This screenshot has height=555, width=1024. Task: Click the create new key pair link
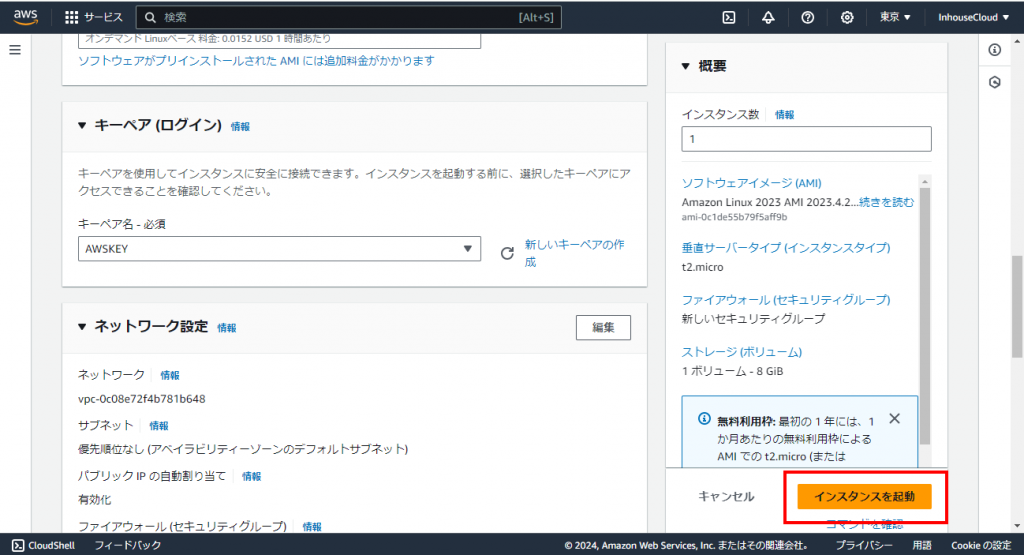click(574, 253)
